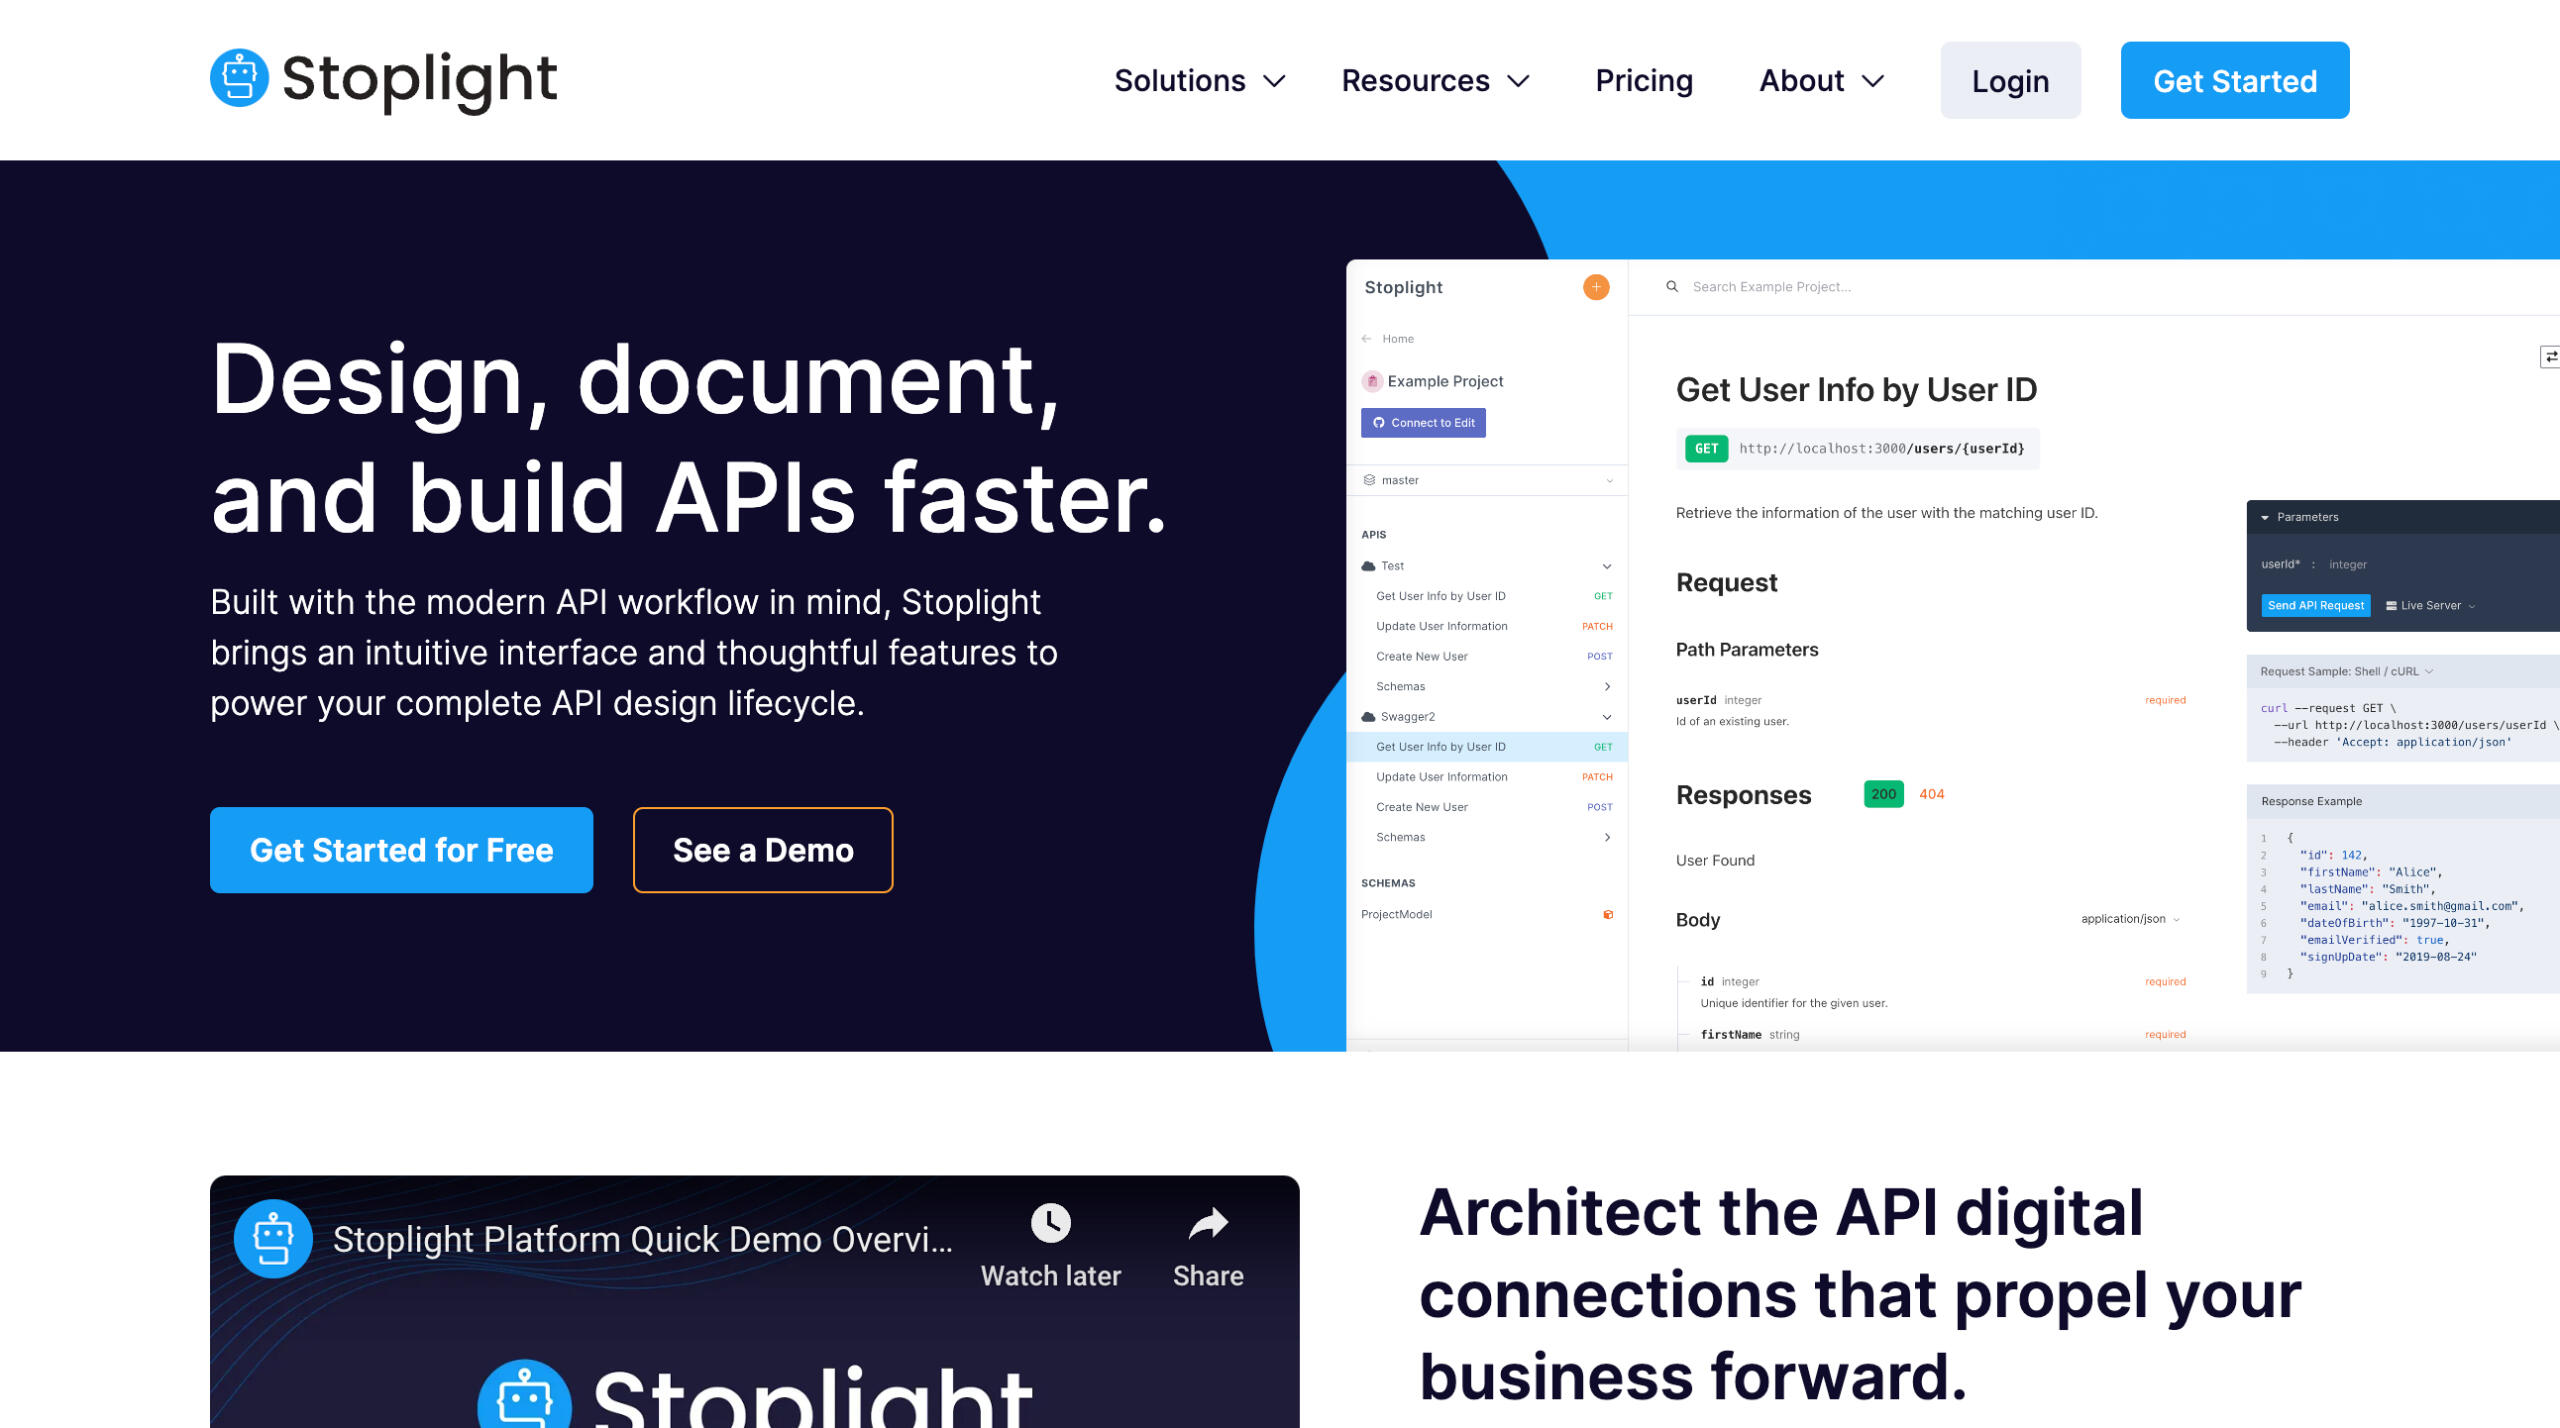Click the Search Example Project field
The image size is (2560, 1428).
click(2100, 287)
